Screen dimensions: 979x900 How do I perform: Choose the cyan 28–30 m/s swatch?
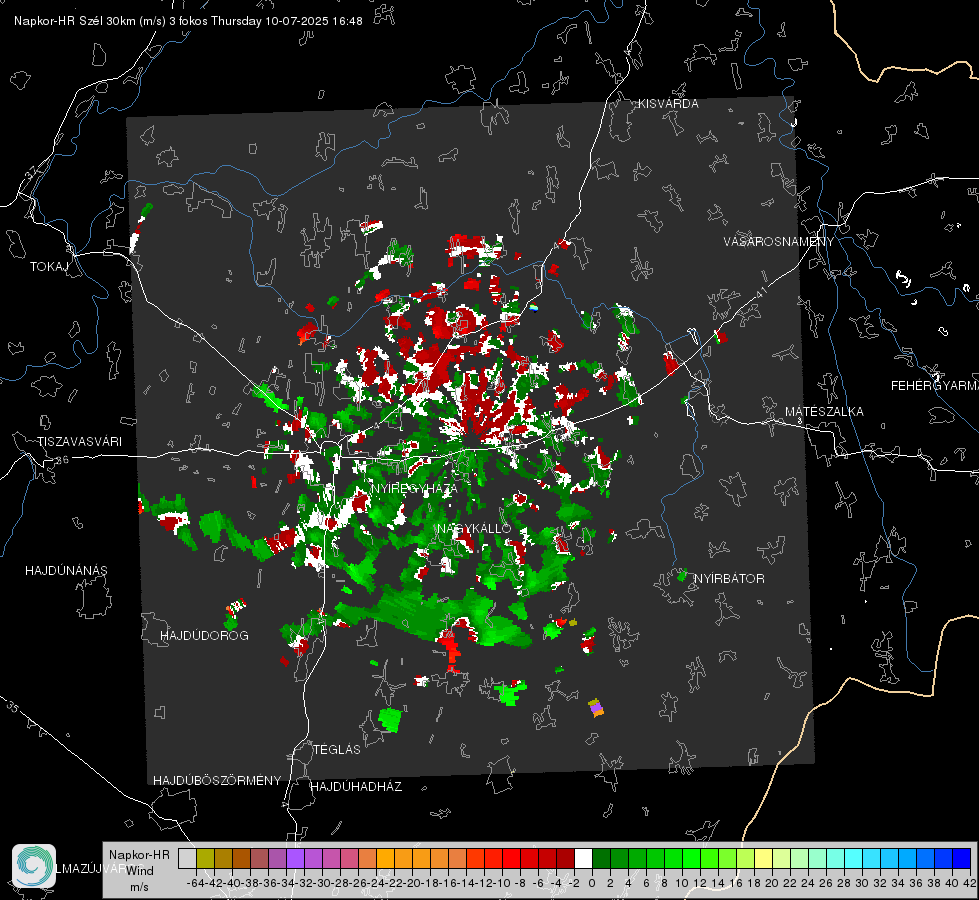854,859
